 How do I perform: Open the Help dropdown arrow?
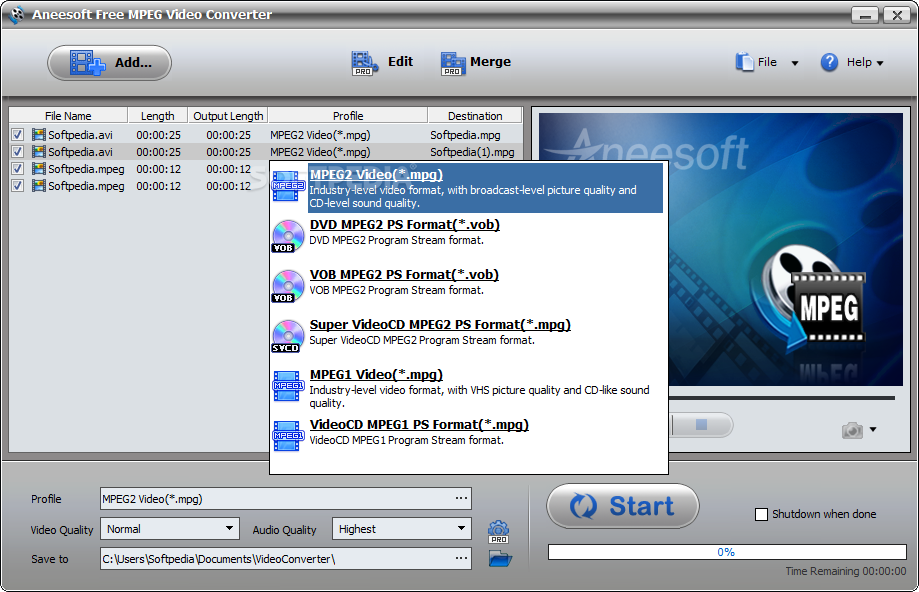[880, 63]
